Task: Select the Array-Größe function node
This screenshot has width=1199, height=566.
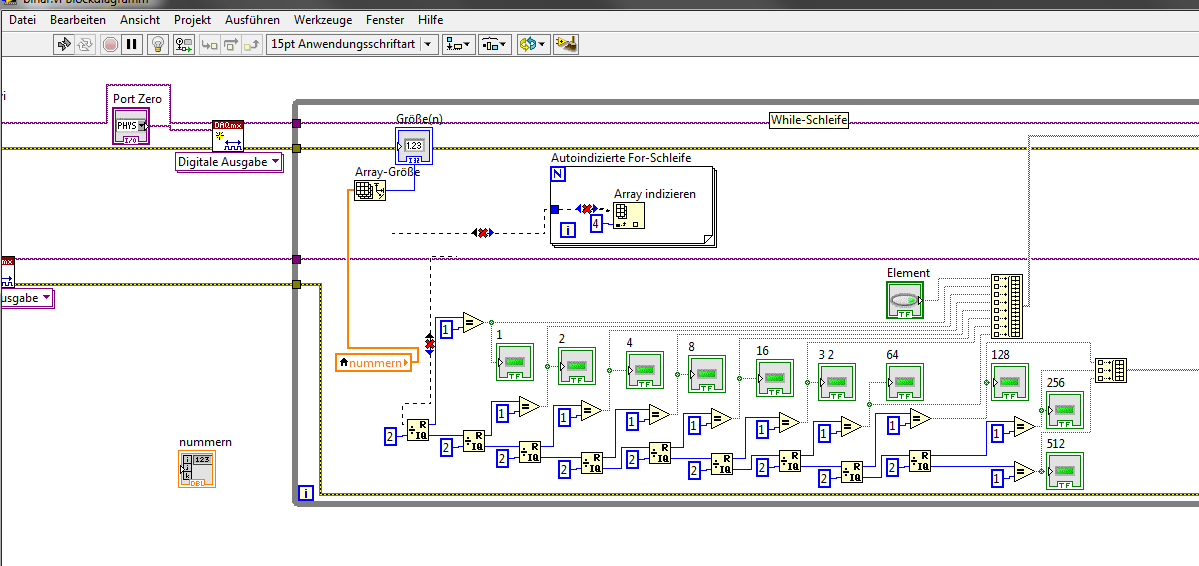Action: 369,191
